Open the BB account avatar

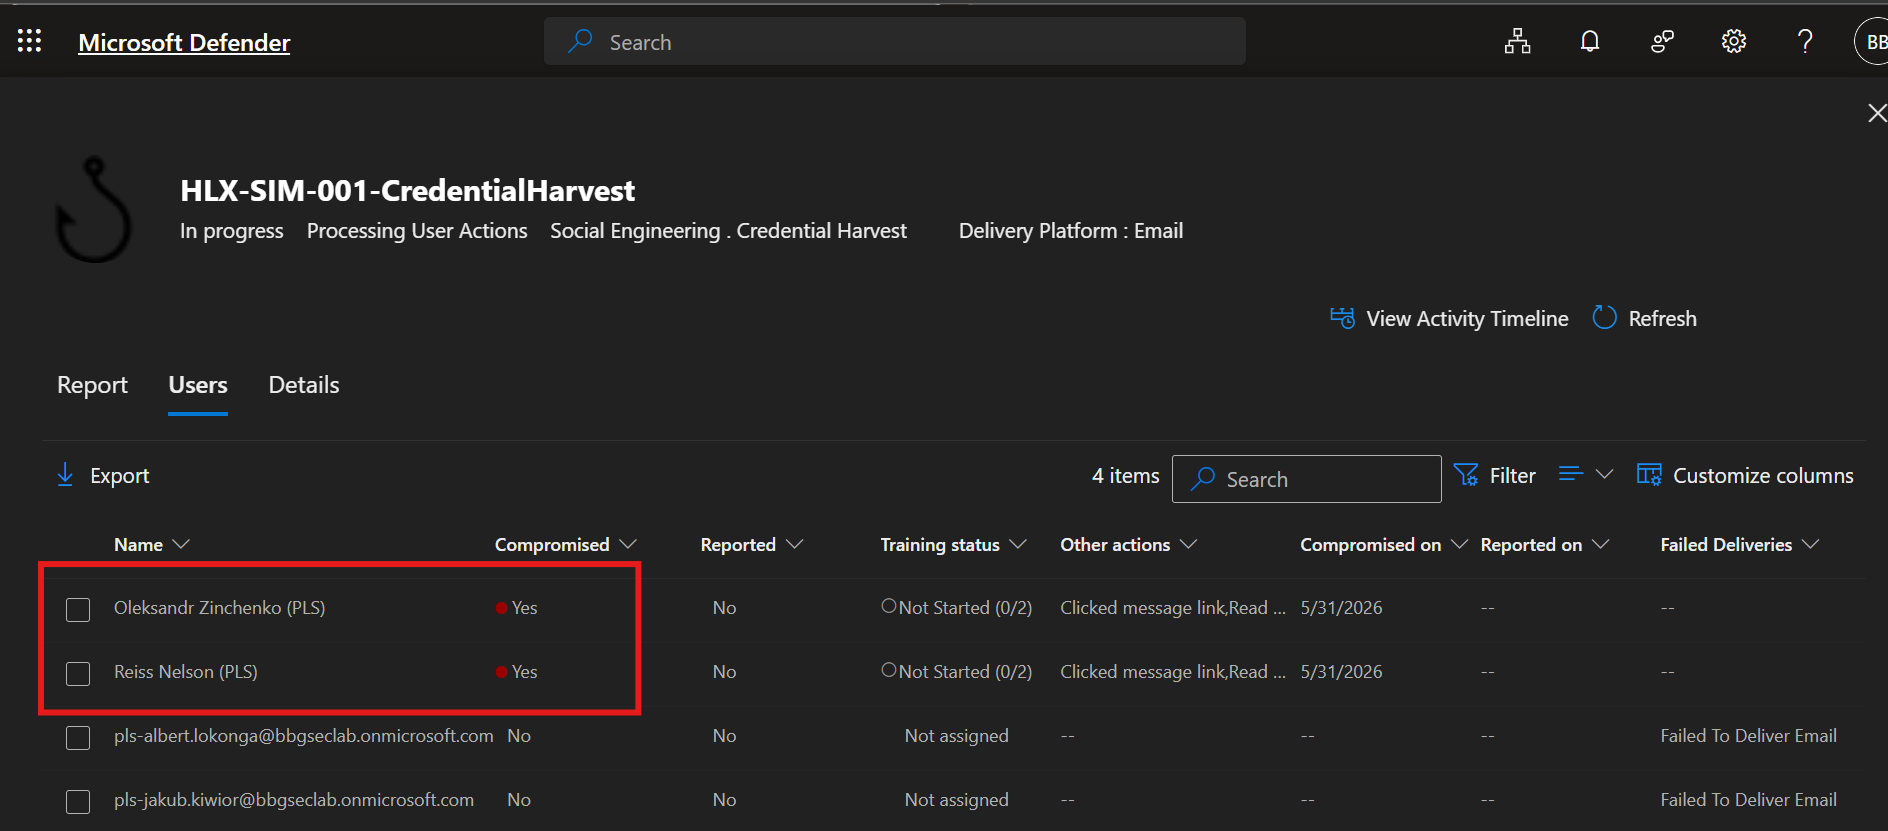(x=1873, y=42)
